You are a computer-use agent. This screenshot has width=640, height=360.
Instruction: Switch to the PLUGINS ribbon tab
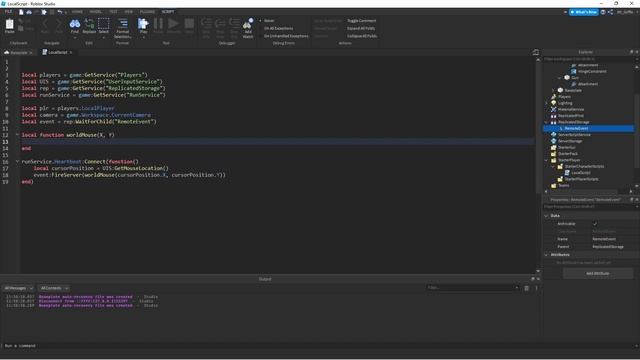tap(147, 12)
